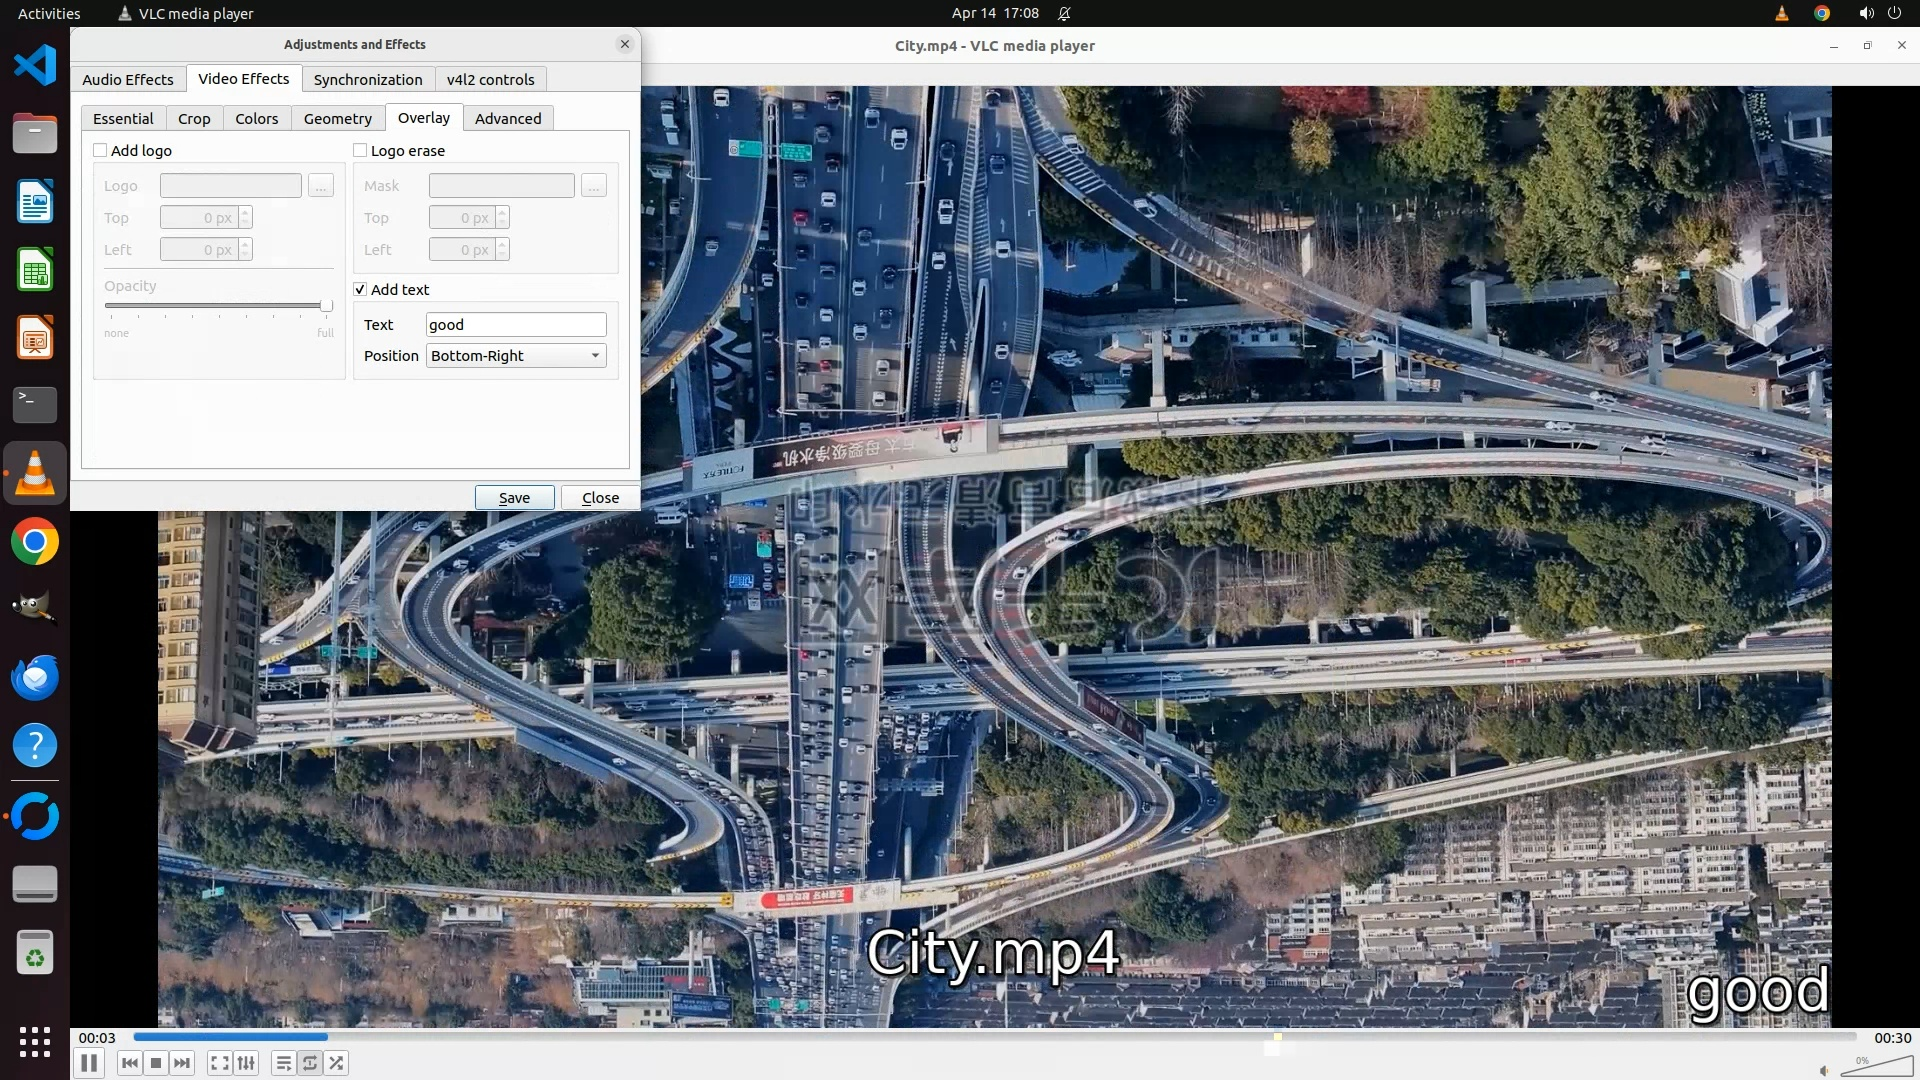Skip to next media track

(182, 1063)
